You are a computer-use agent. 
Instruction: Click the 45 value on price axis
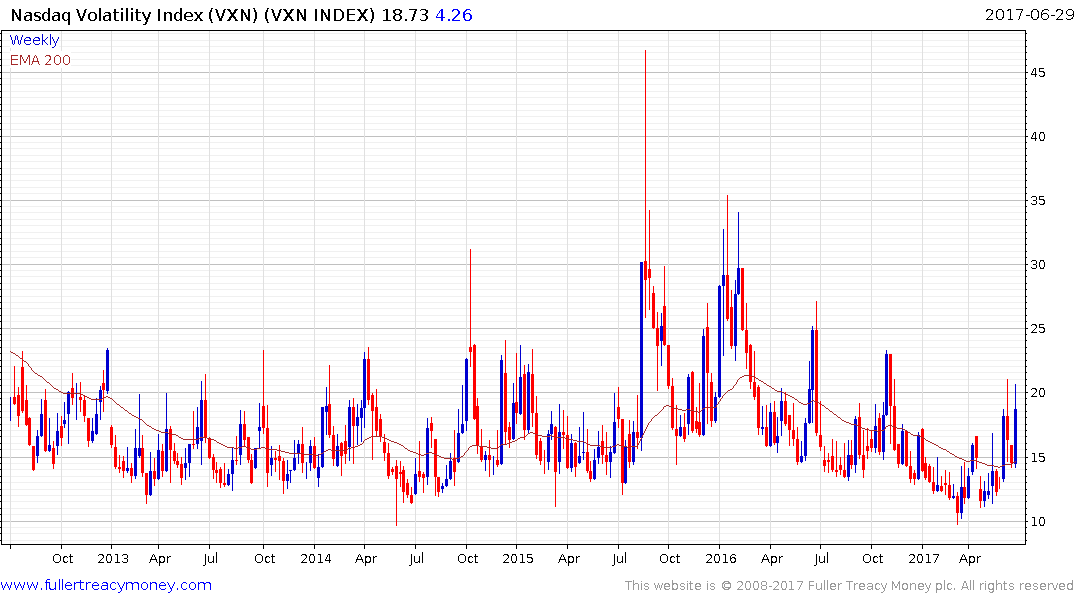[x=1037, y=73]
